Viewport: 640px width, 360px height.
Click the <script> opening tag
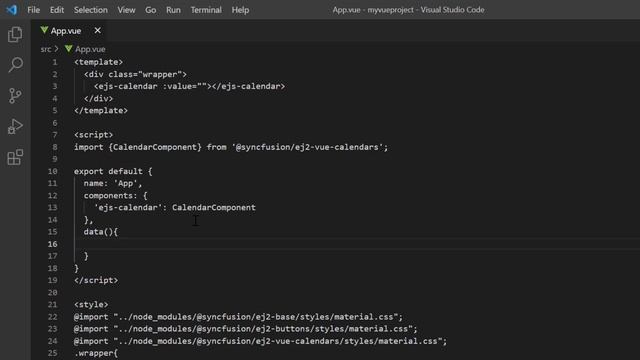click(93, 135)
